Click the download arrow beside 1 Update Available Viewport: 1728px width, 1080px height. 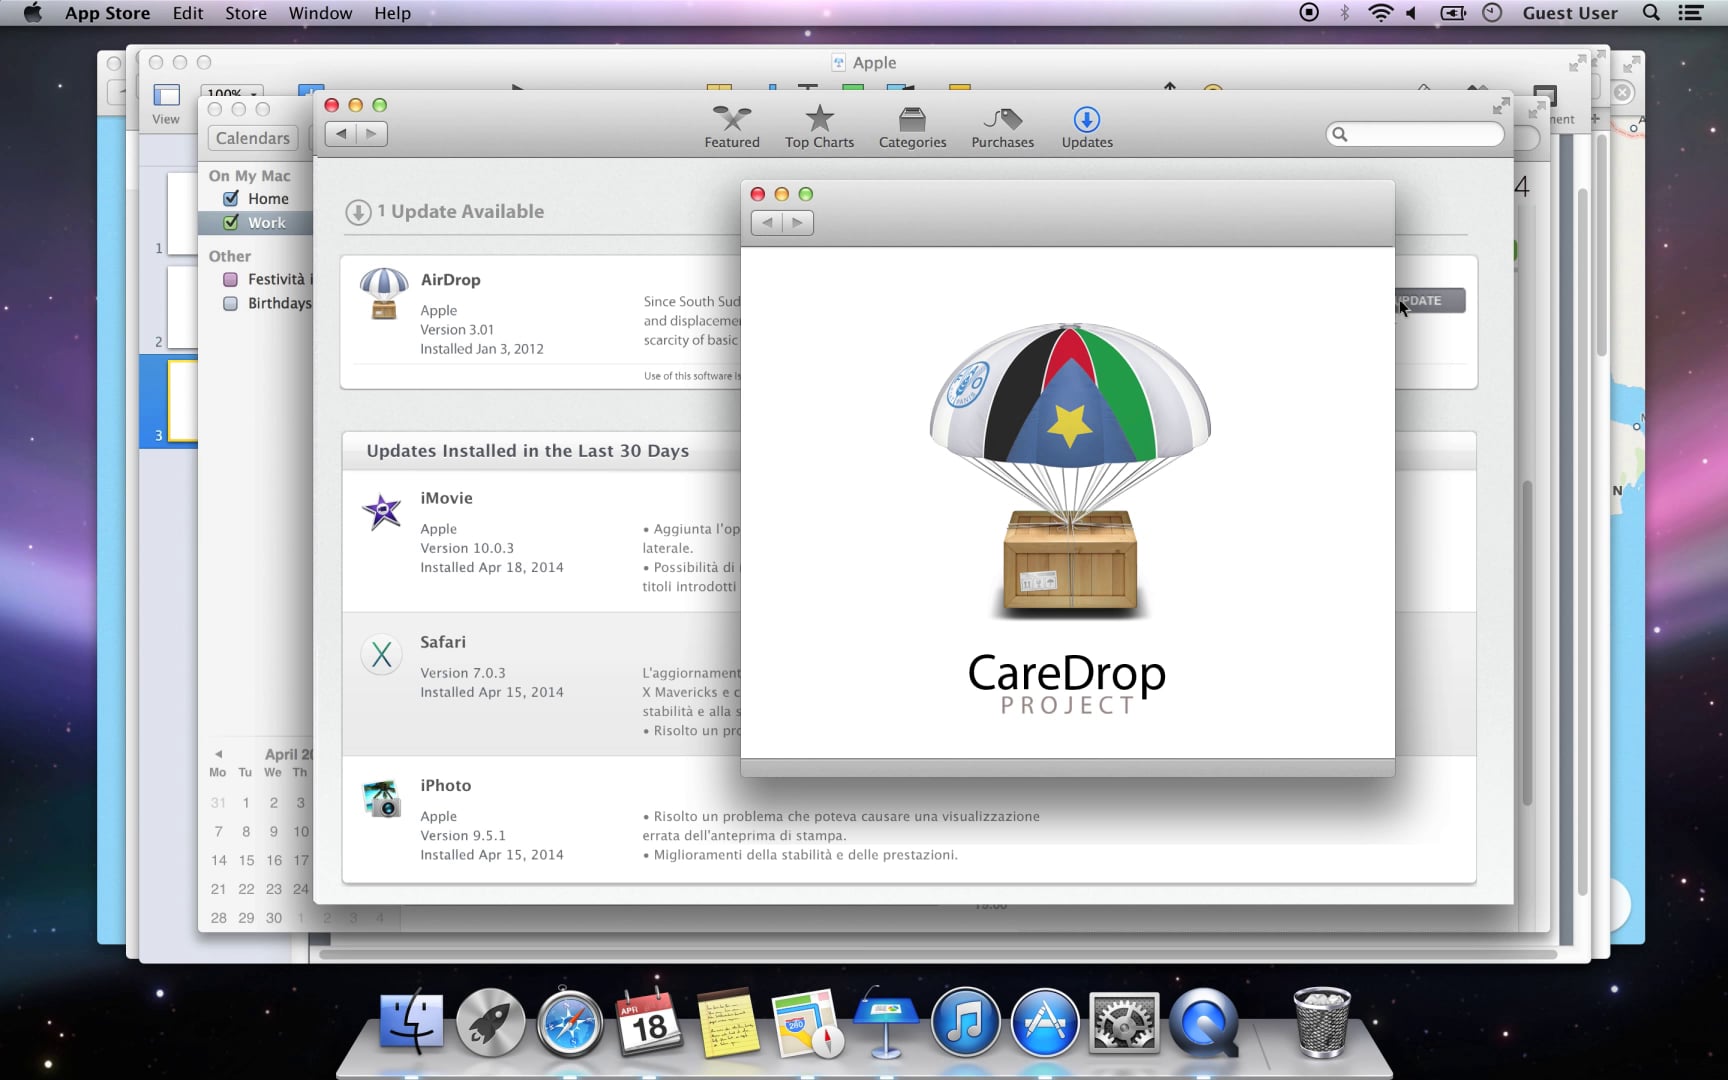pos(358,212)
